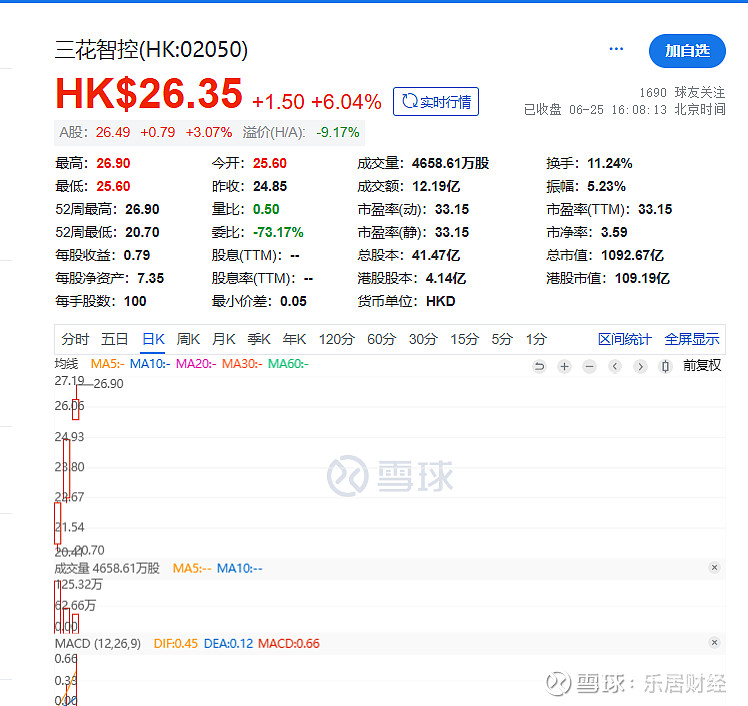748x706 pixels.
Task: Click the MA30 moving average label
Action: 242,364
